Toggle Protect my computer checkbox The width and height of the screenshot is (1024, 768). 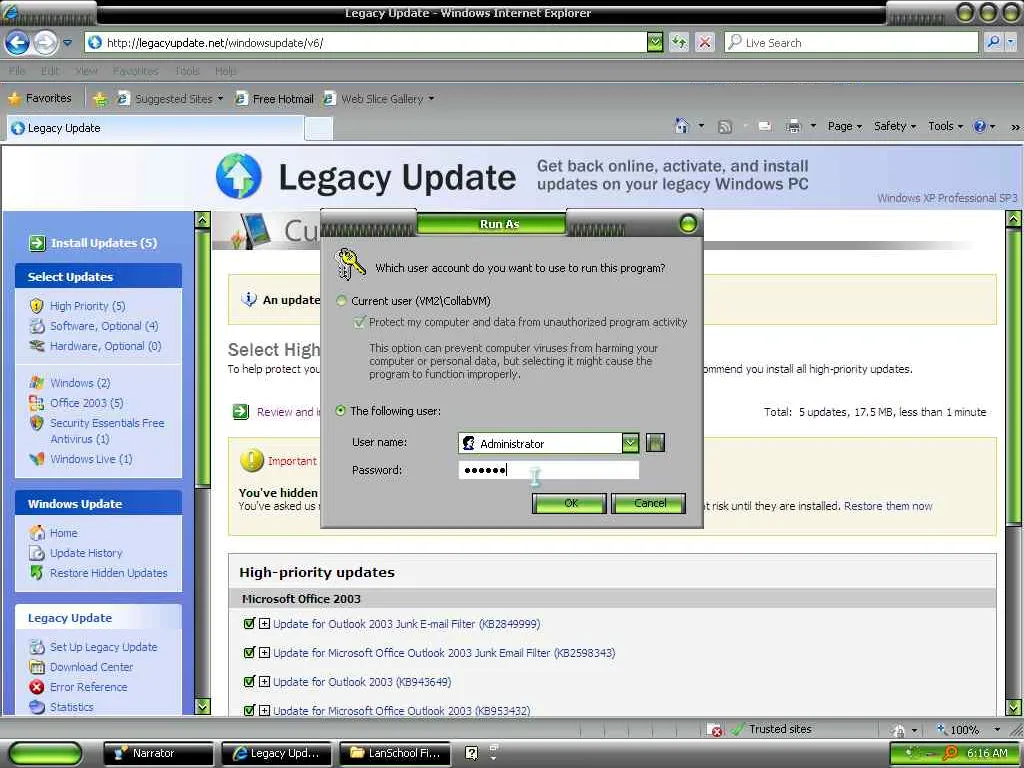pyautogui.click(x=359, y=322)
